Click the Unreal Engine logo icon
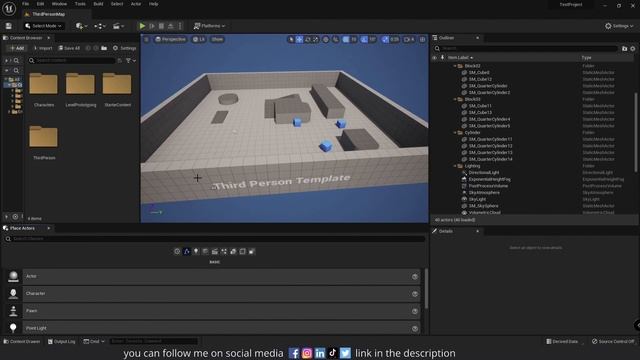This screenshot has width=640, height=360. (x=9, y=8)
